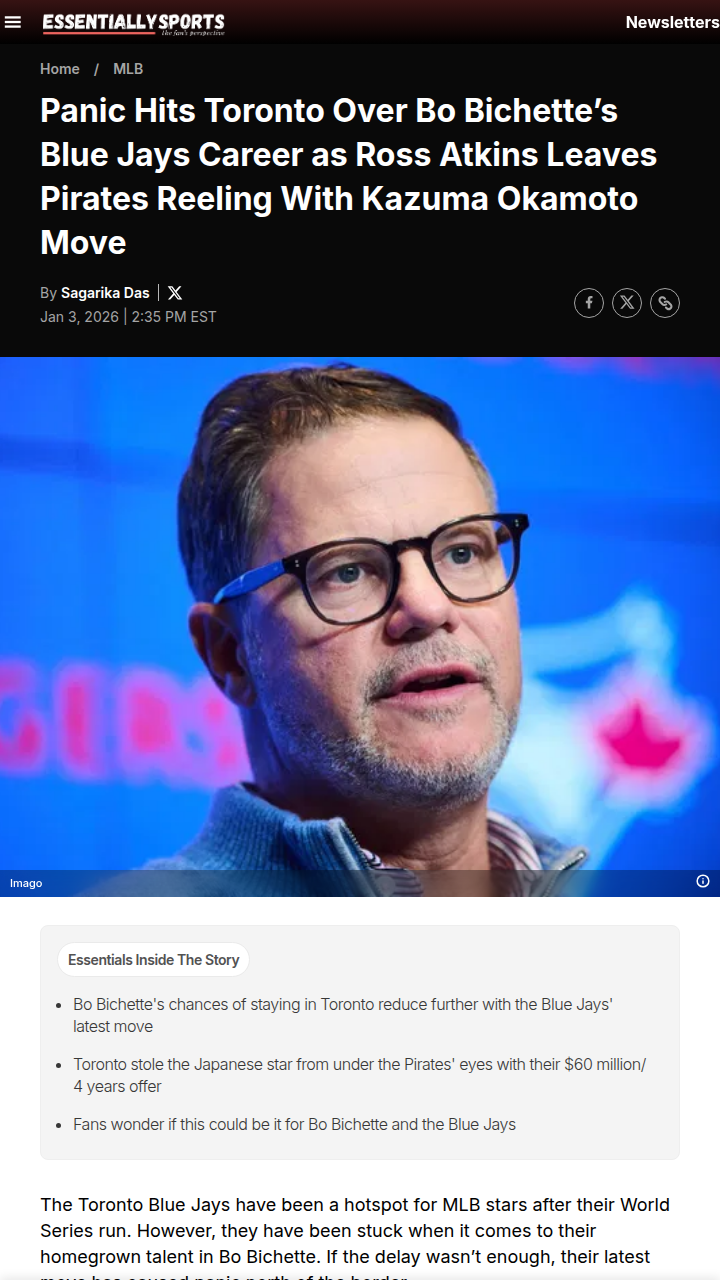This screenshot has width=720, height=1280.
Task: Click the Imago photo credit
Action: [26, 883]
